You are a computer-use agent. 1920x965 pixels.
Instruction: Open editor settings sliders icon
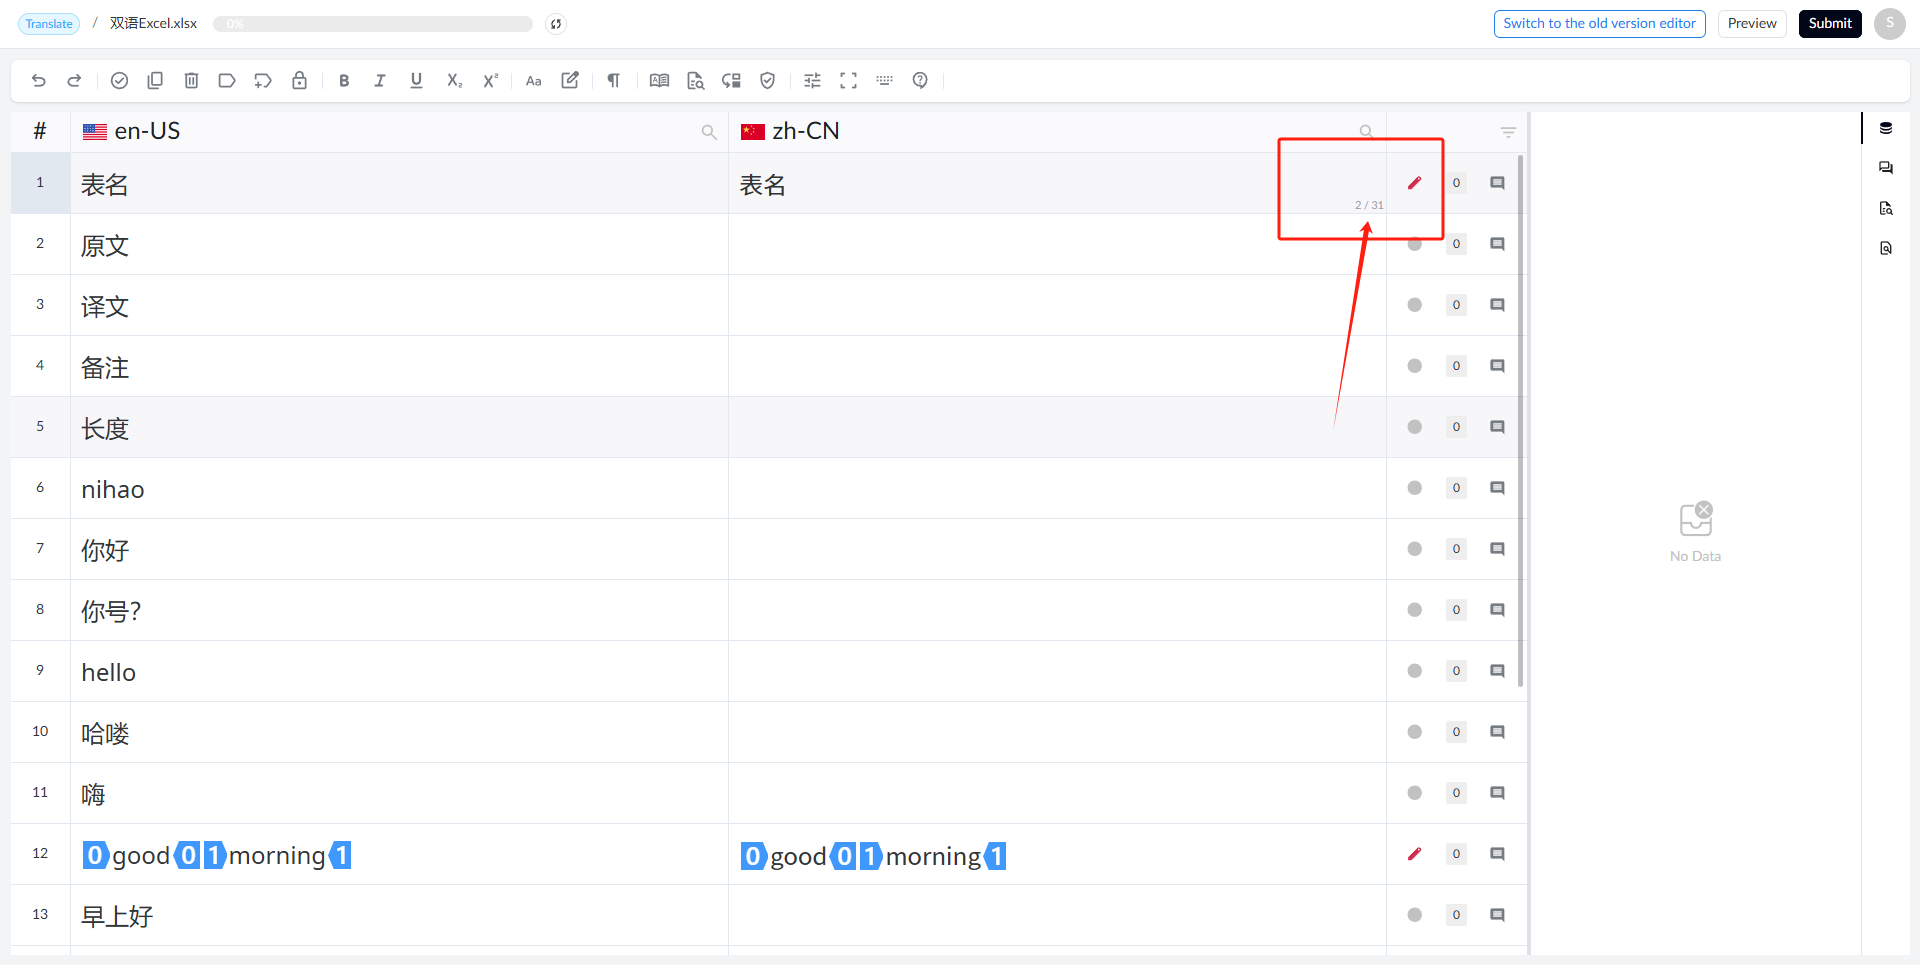pyautogui.click(x=812, y=81)
